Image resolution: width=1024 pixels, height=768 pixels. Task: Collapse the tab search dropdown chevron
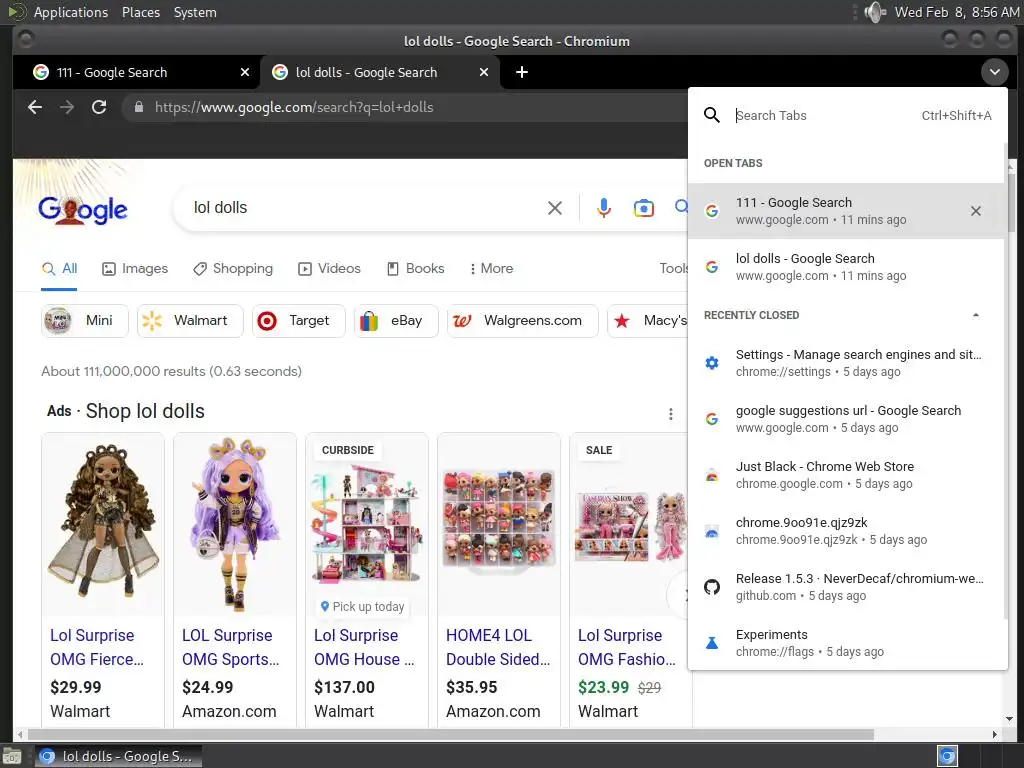995,72
